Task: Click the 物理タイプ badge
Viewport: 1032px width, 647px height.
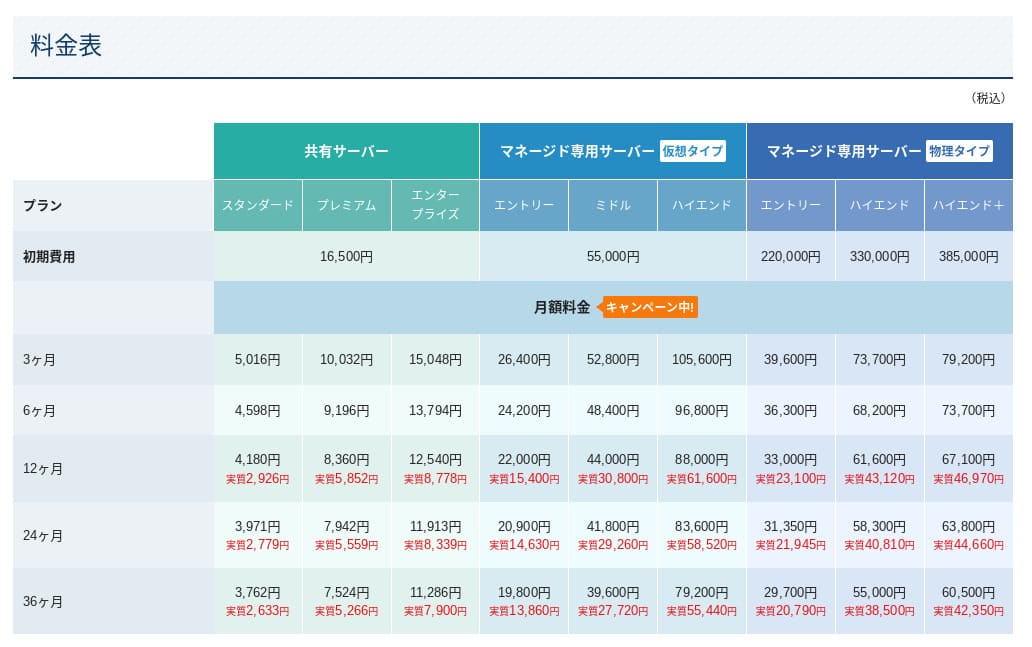Action: click(959, 152)
